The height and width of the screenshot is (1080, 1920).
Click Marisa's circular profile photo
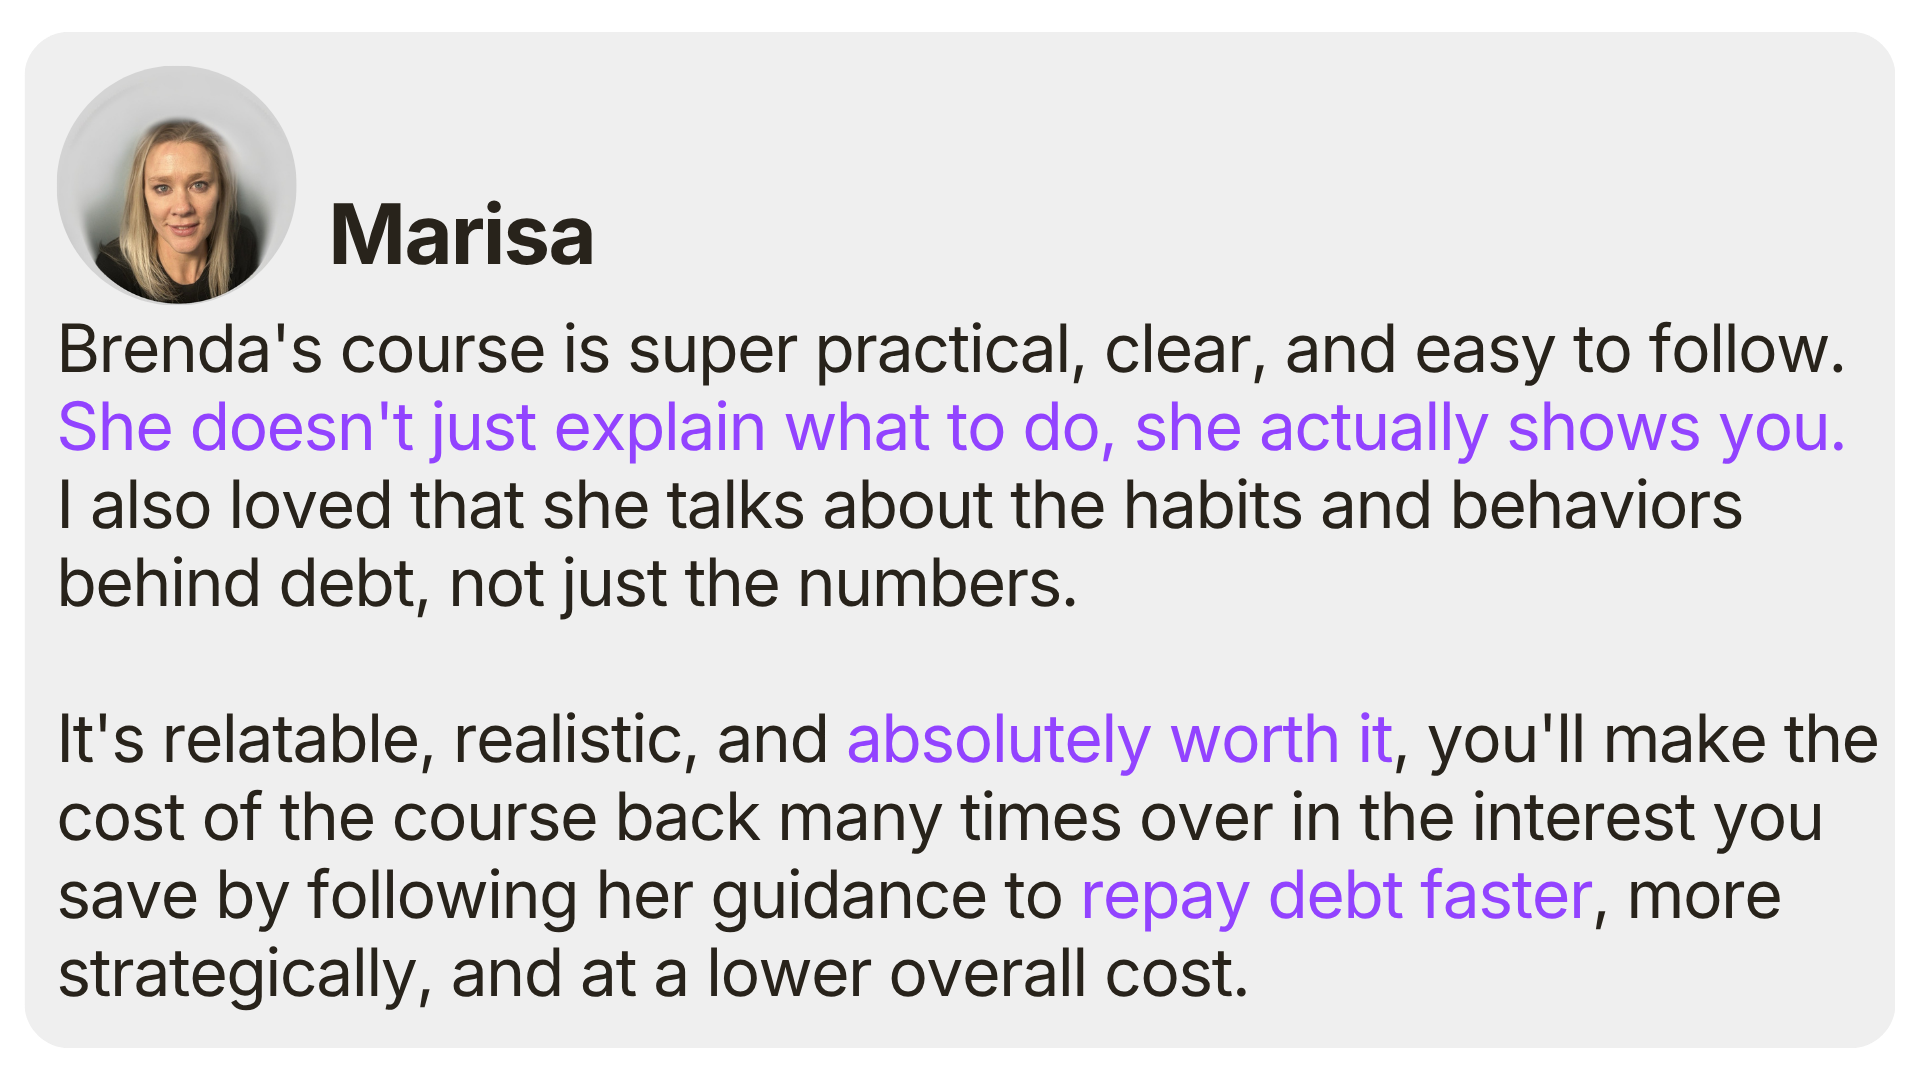point(176,185)
